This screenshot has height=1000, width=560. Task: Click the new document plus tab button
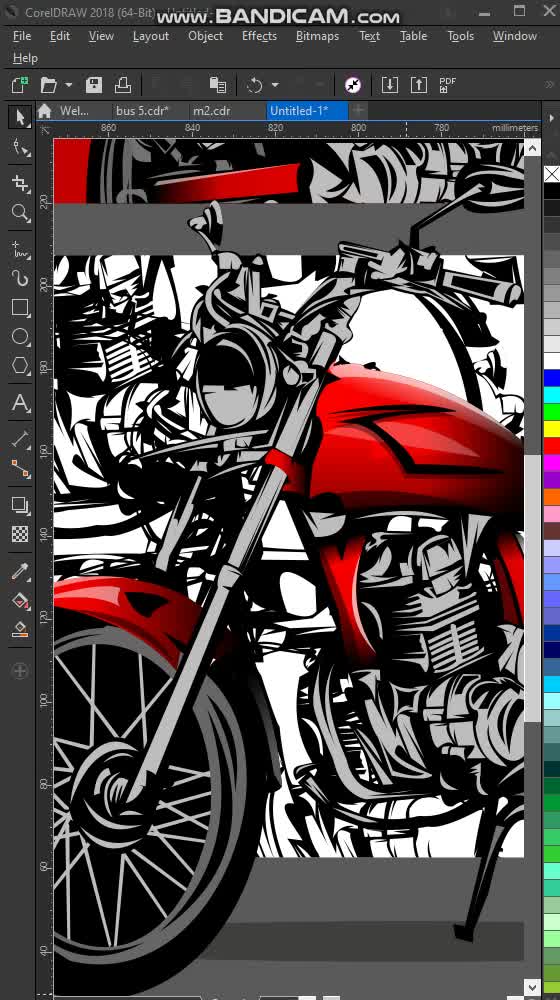[359, 111]
